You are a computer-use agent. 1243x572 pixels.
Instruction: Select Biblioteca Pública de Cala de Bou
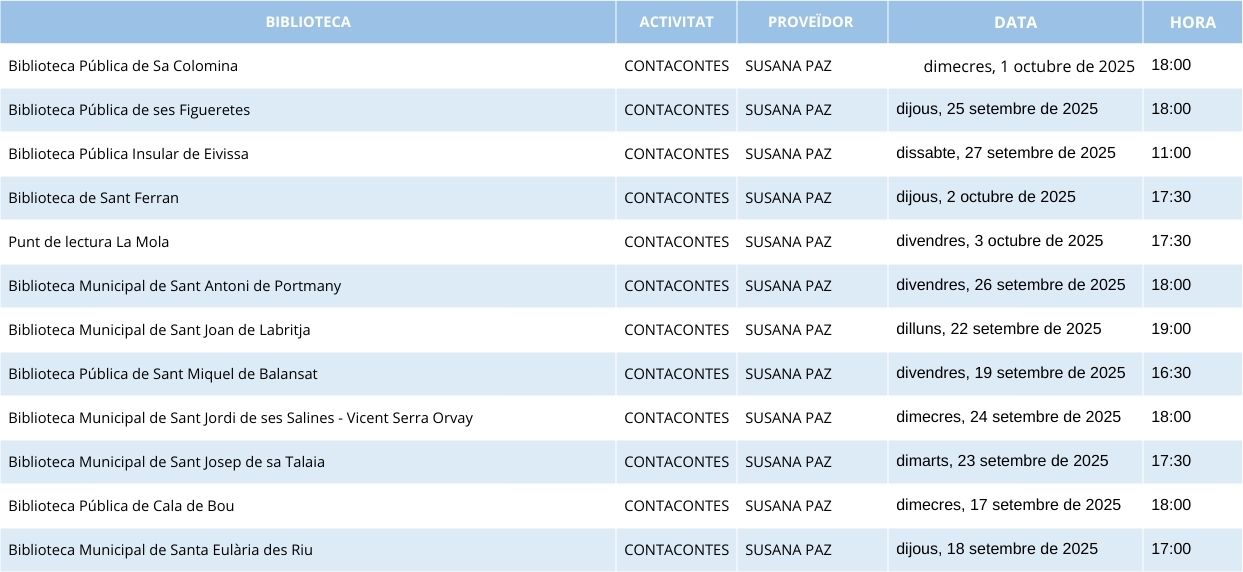[121, 506]
